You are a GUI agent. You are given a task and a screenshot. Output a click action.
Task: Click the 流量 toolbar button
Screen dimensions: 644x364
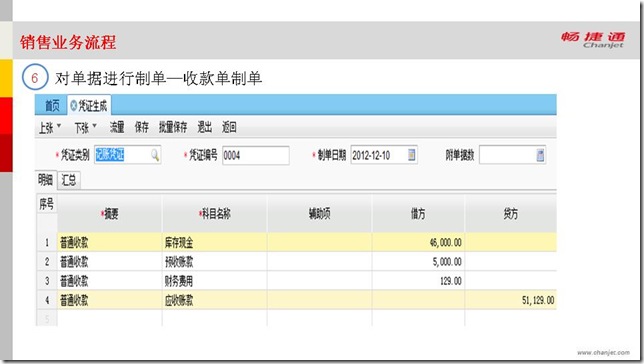[x=117, y=127]
